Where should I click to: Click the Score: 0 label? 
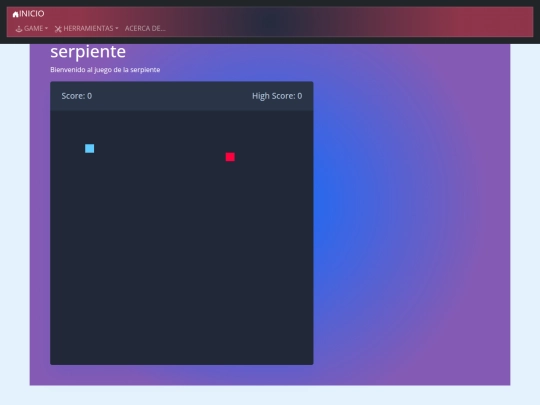pos(77,96)
